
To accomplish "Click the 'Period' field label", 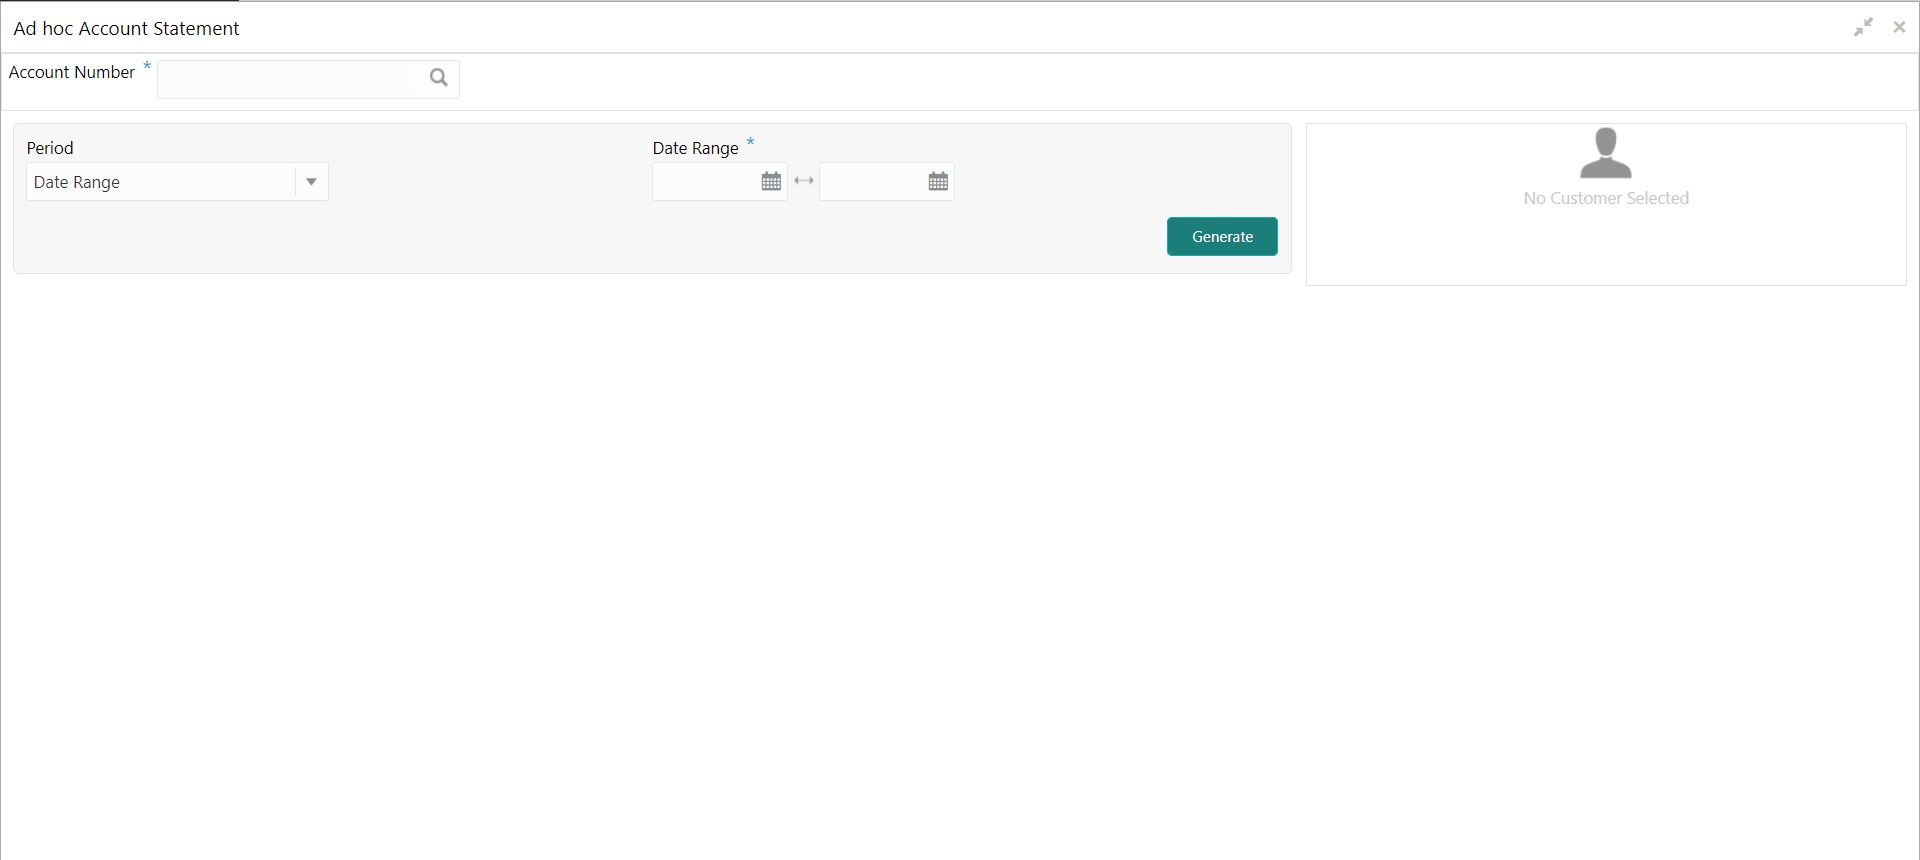I will click(x=50, y=148).
